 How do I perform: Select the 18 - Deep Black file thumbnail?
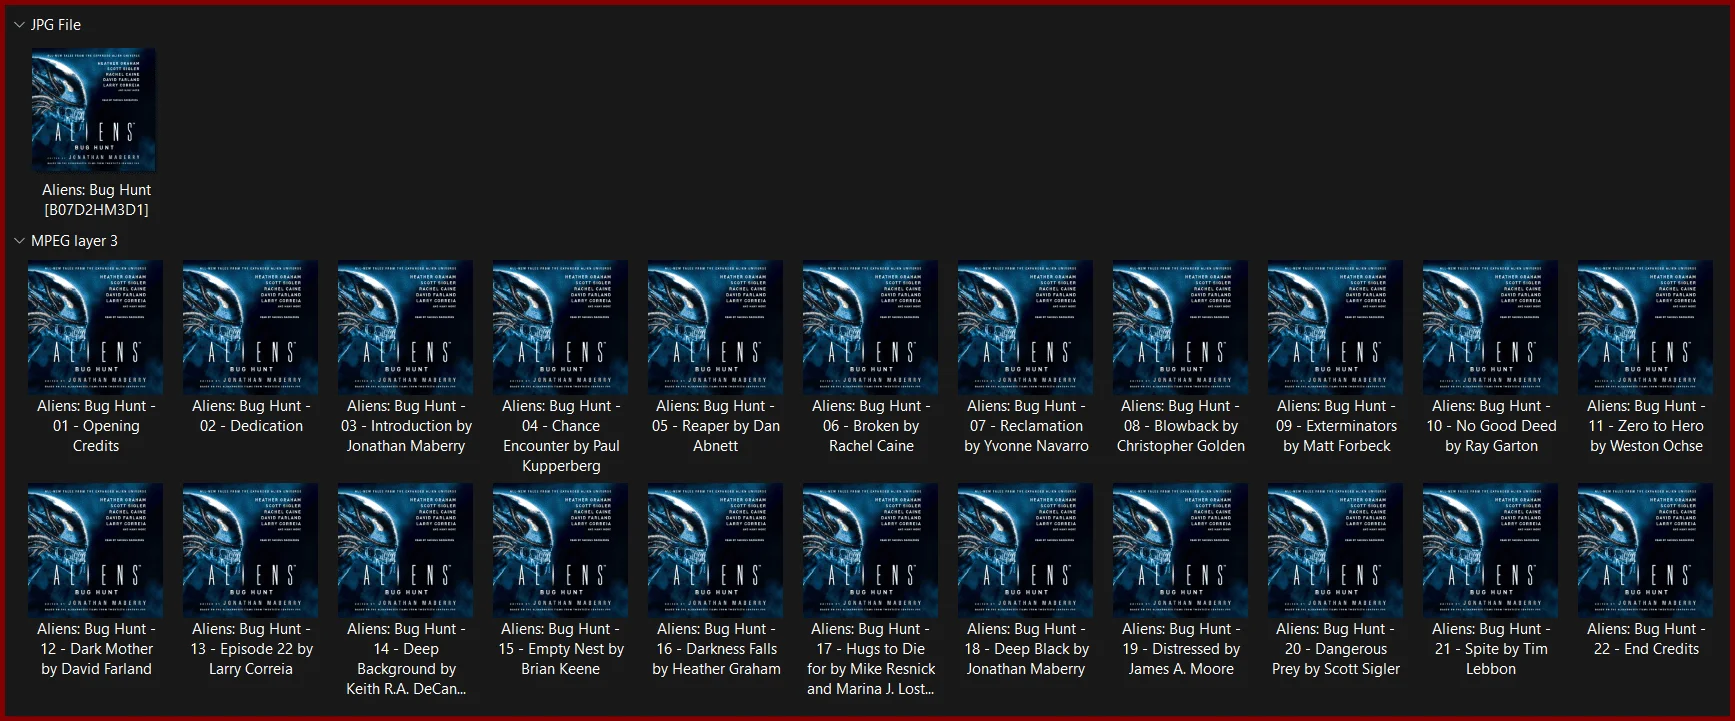click(x=1026, y=551)
